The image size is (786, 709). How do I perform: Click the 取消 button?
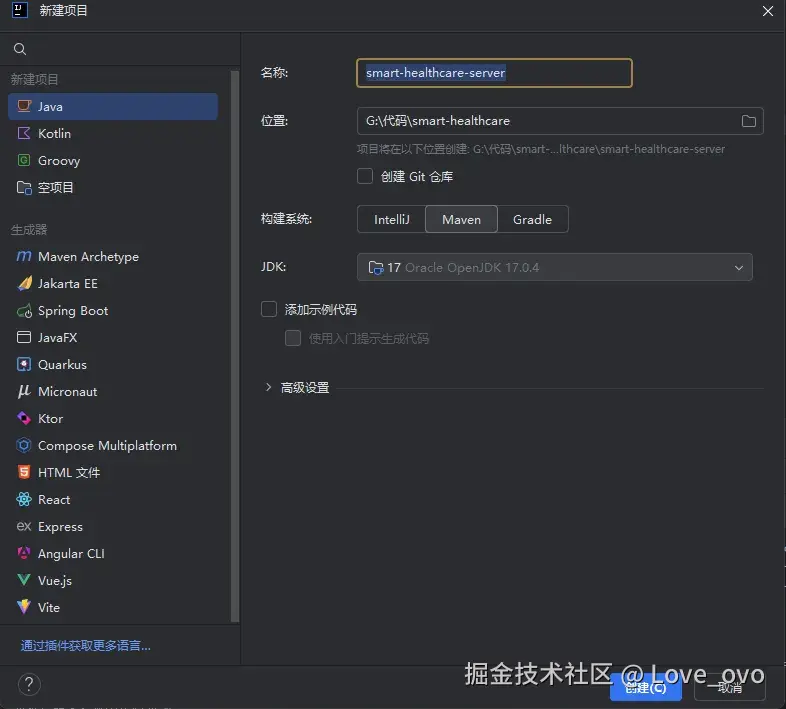pos(729,687)
